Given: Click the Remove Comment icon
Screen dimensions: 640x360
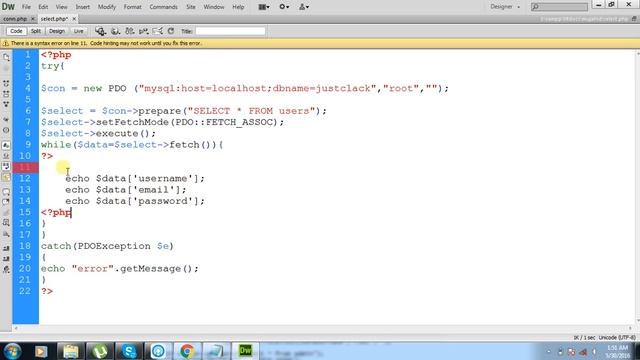Looking at the screenshot, I should (x=6, y=202).
